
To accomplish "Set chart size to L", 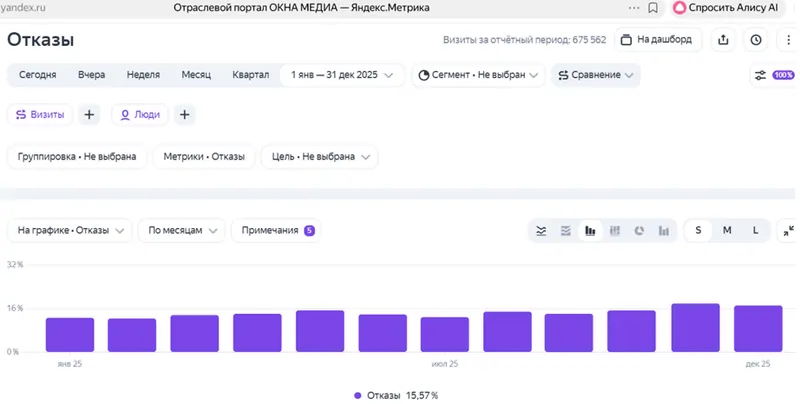I will [x=755, y=231].
